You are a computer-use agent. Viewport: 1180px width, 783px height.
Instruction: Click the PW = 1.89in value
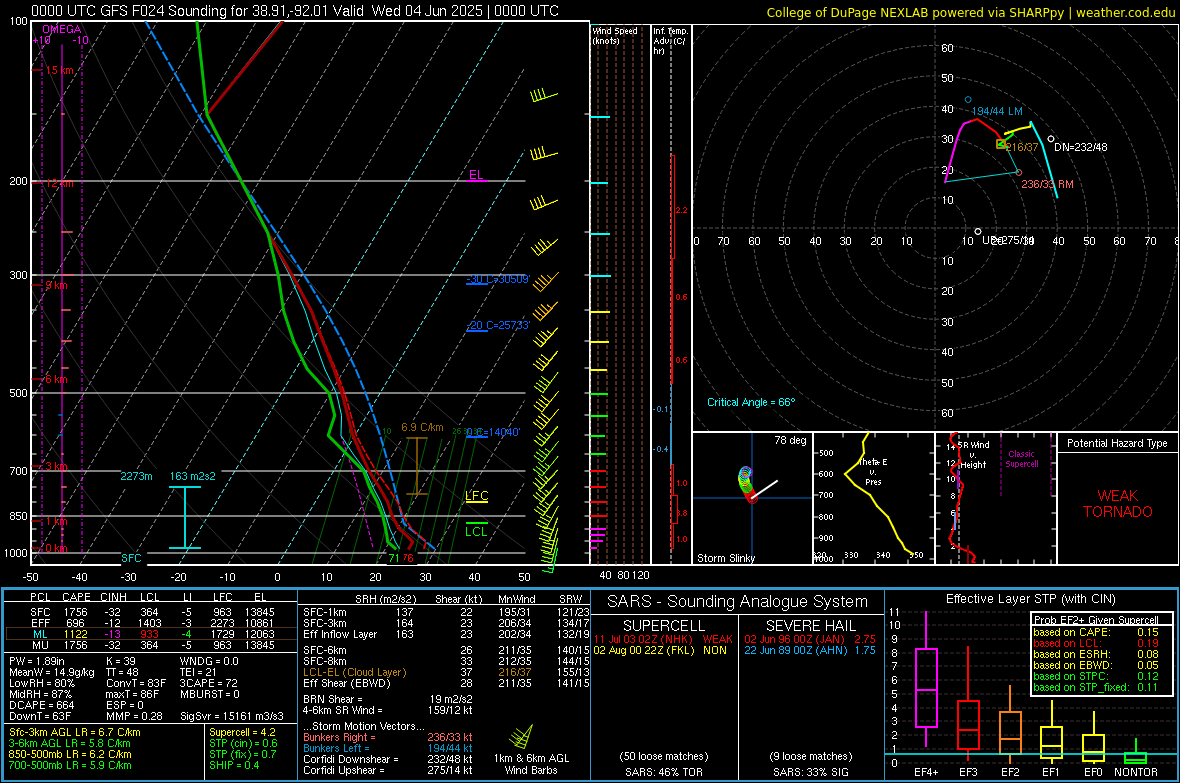tap(37, 661)
